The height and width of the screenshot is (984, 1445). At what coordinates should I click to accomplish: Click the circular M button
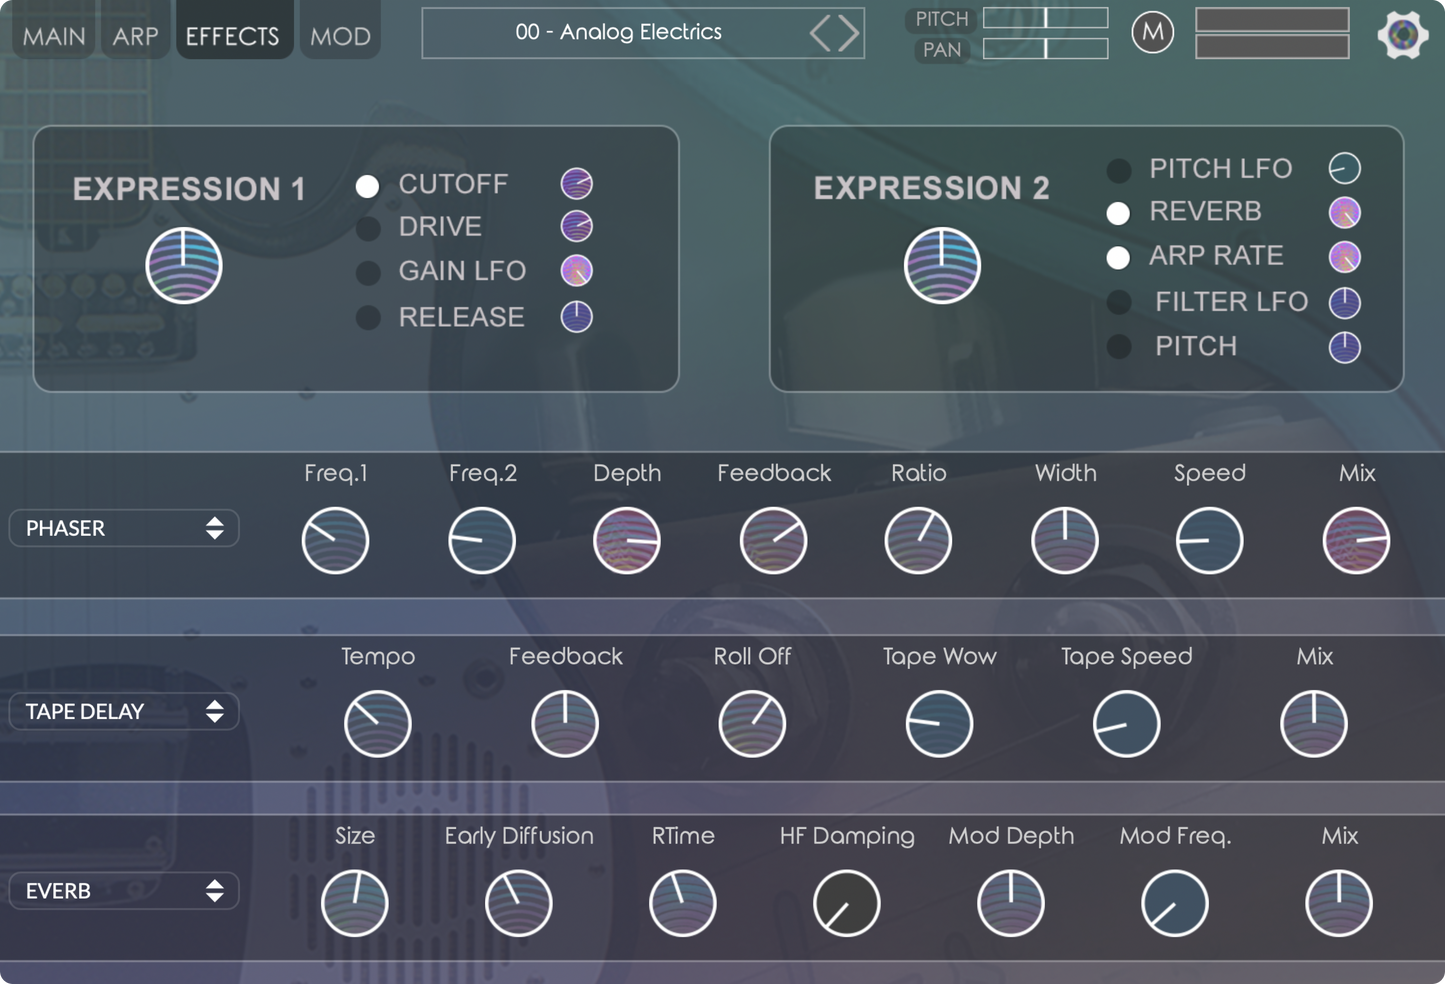[1152, 33]
